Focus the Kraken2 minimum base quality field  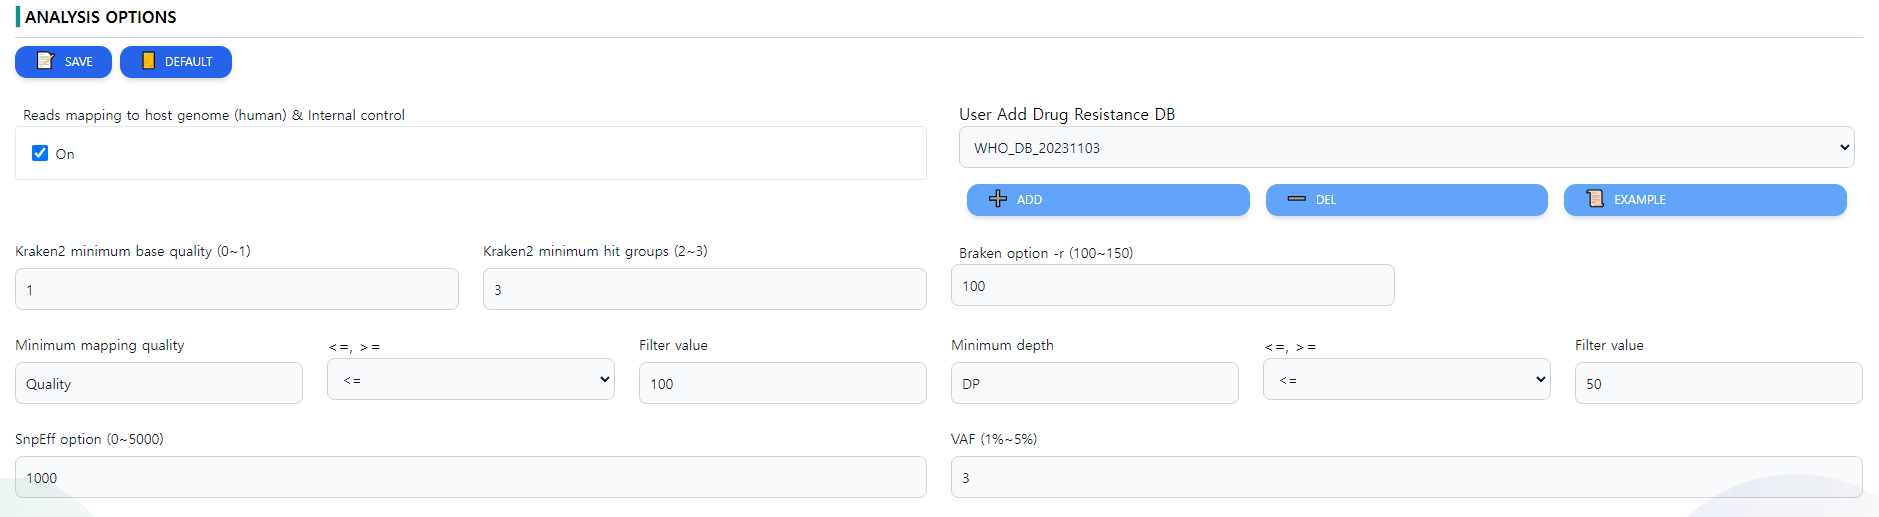point(237,289)
